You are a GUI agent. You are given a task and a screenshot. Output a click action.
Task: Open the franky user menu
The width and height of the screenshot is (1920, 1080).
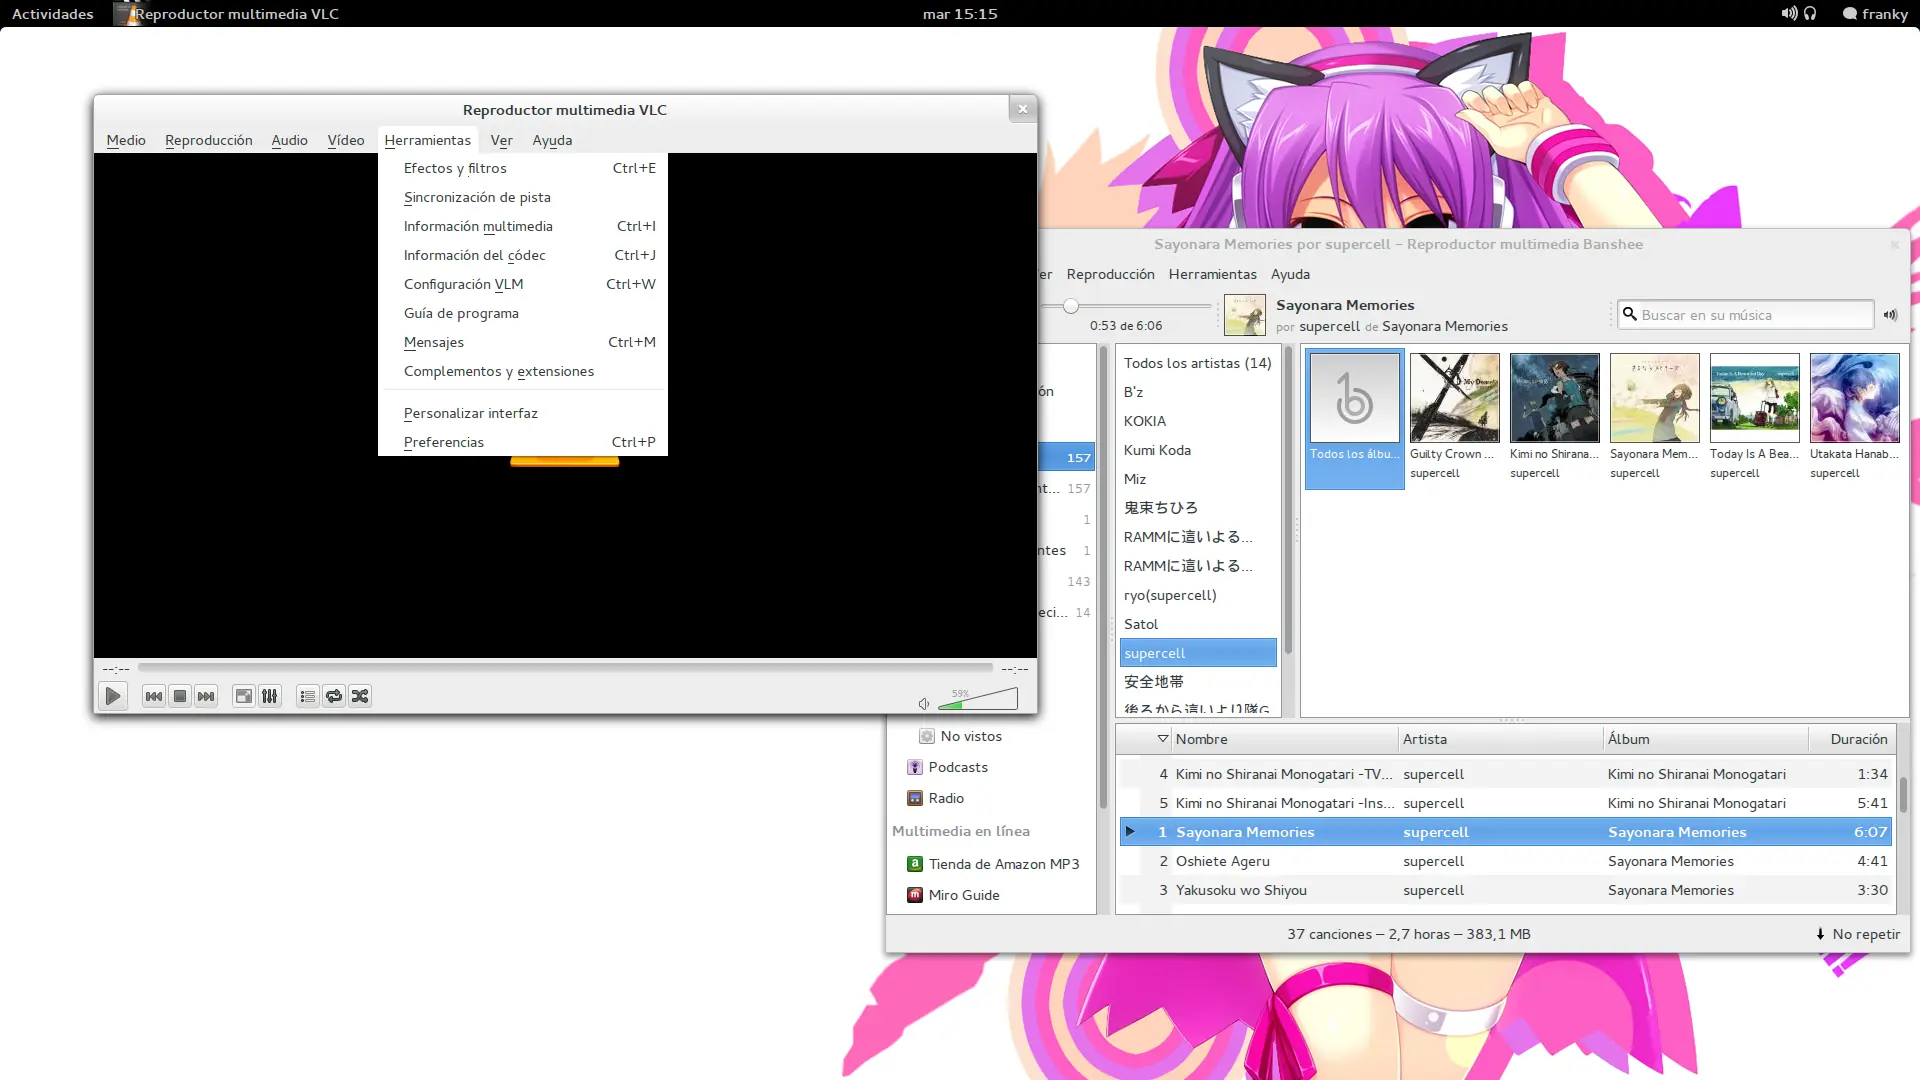click(x=1876, y=14)
